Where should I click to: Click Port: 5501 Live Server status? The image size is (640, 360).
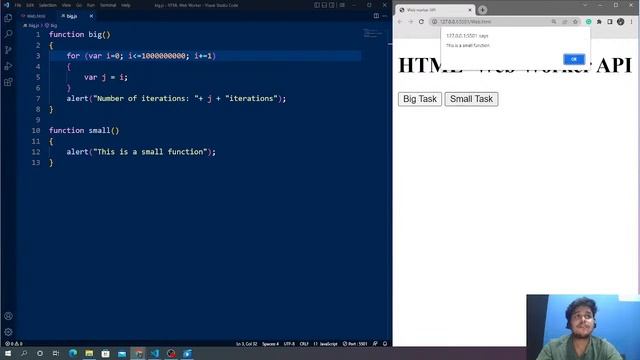click(355, 344)
